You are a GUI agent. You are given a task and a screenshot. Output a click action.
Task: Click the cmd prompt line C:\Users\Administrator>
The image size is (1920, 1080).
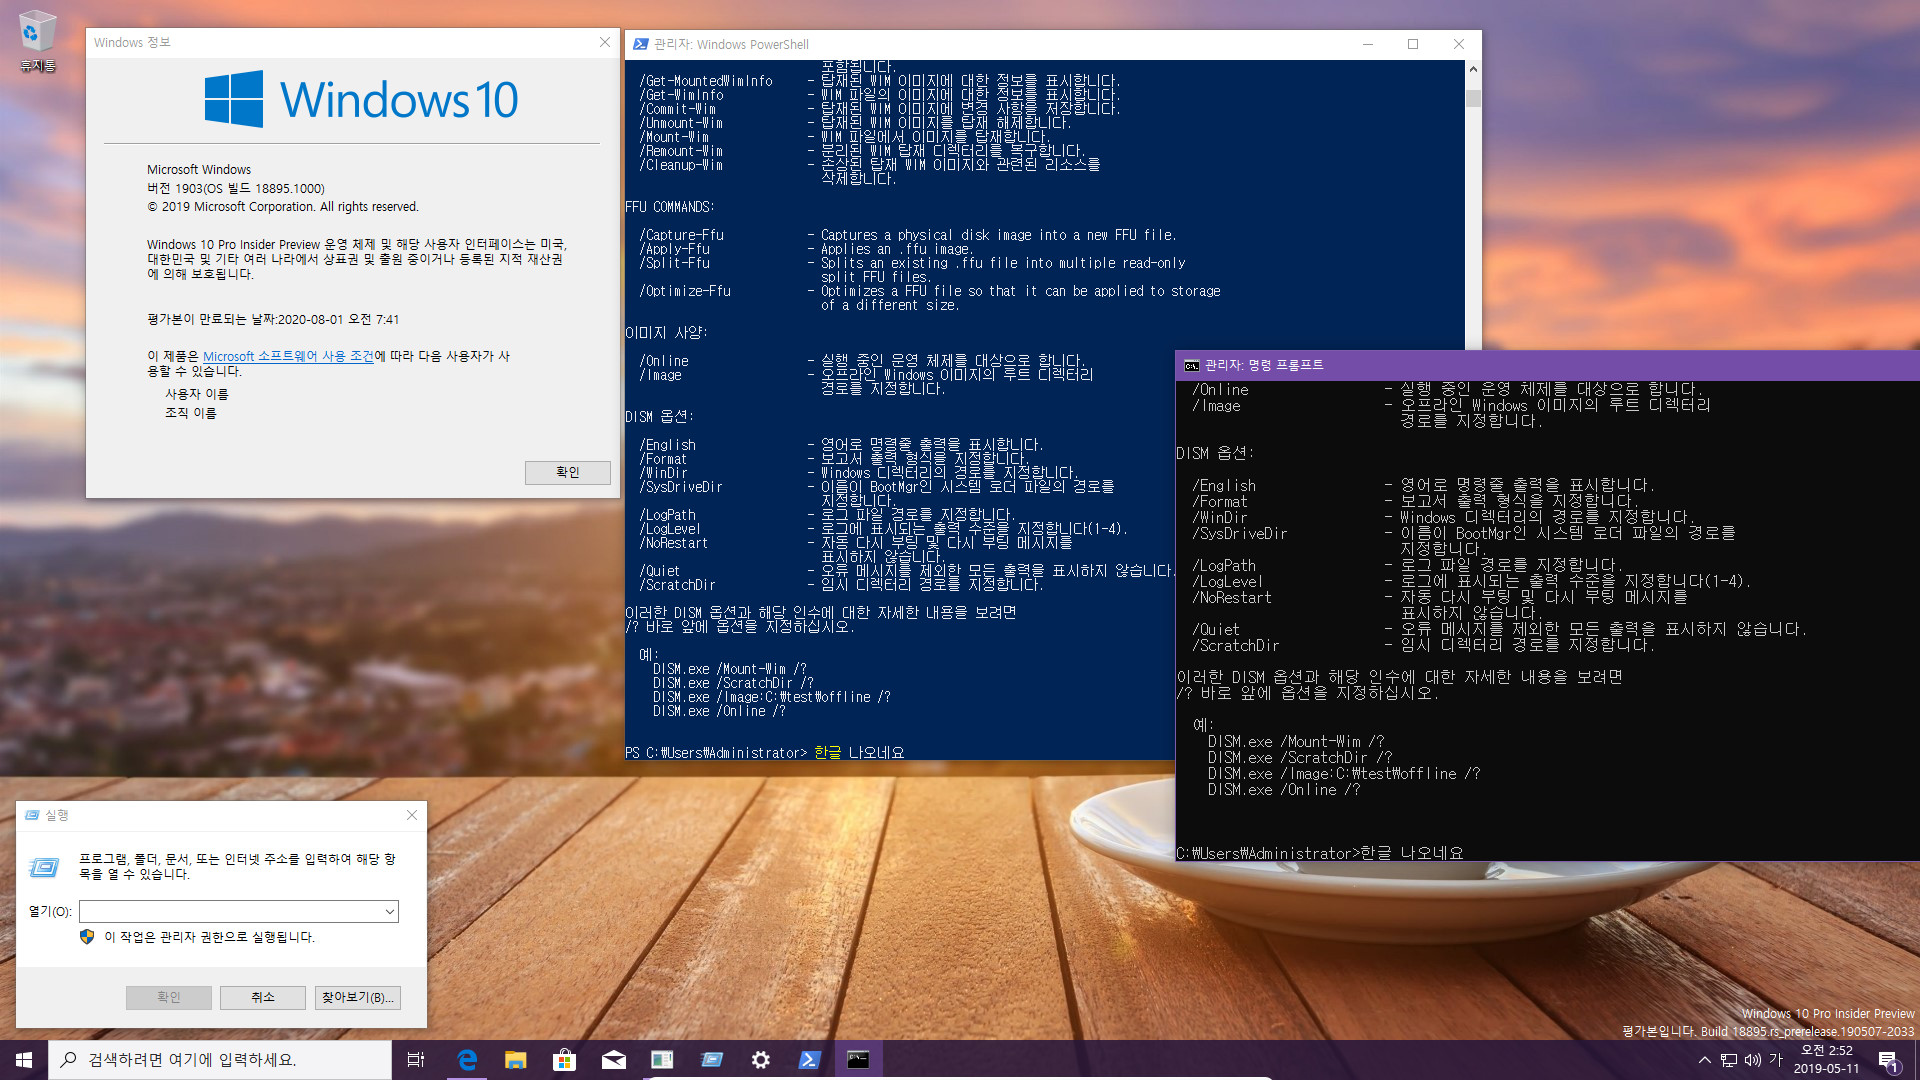(1268, 853)
